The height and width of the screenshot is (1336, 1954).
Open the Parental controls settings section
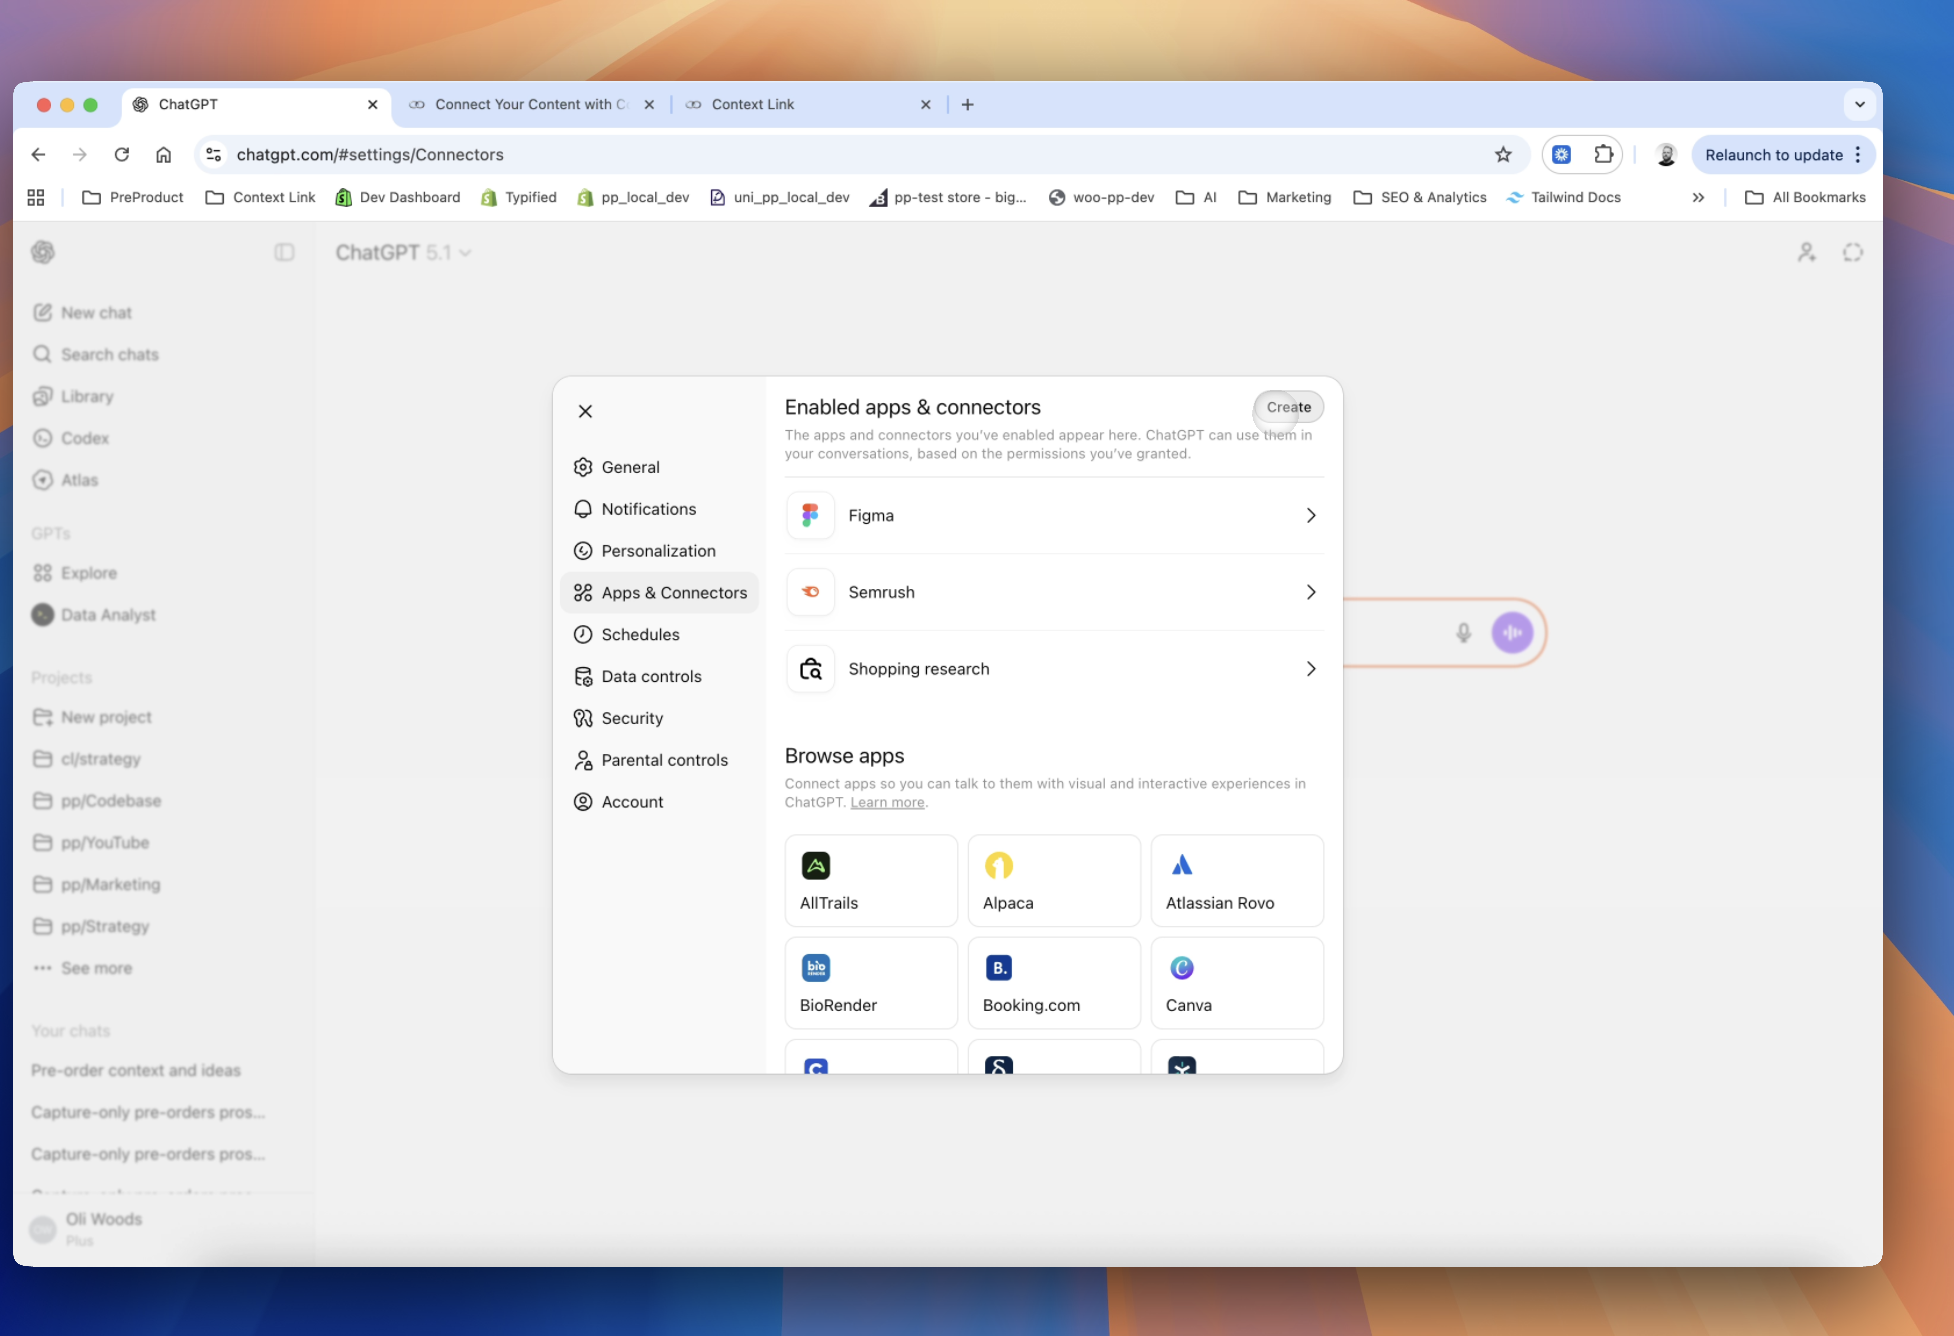pyautogui.click(x=663, y=760)
